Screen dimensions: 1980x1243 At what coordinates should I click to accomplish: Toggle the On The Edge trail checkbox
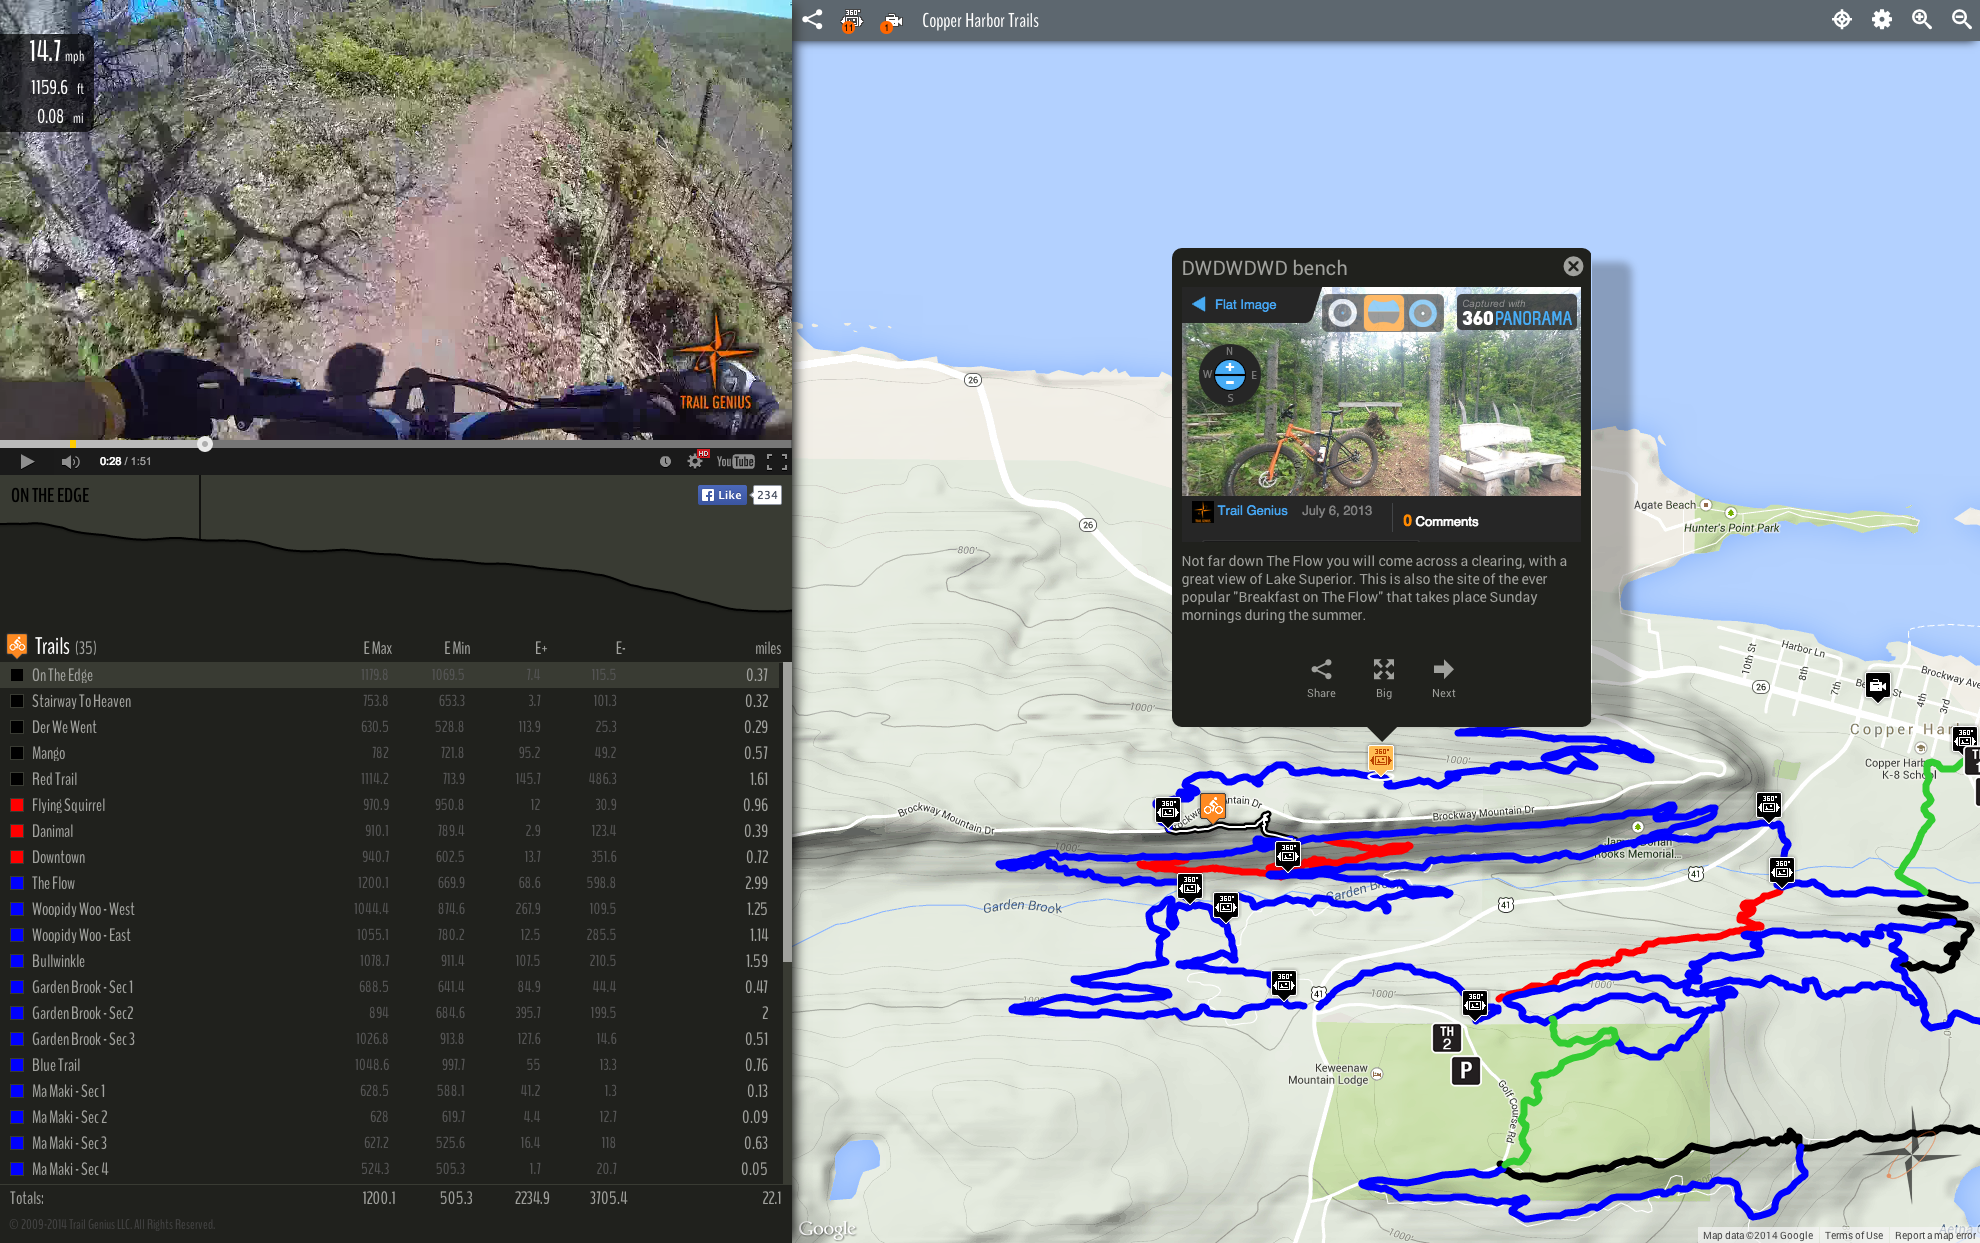pyautogui.click(x=17, y=675)
